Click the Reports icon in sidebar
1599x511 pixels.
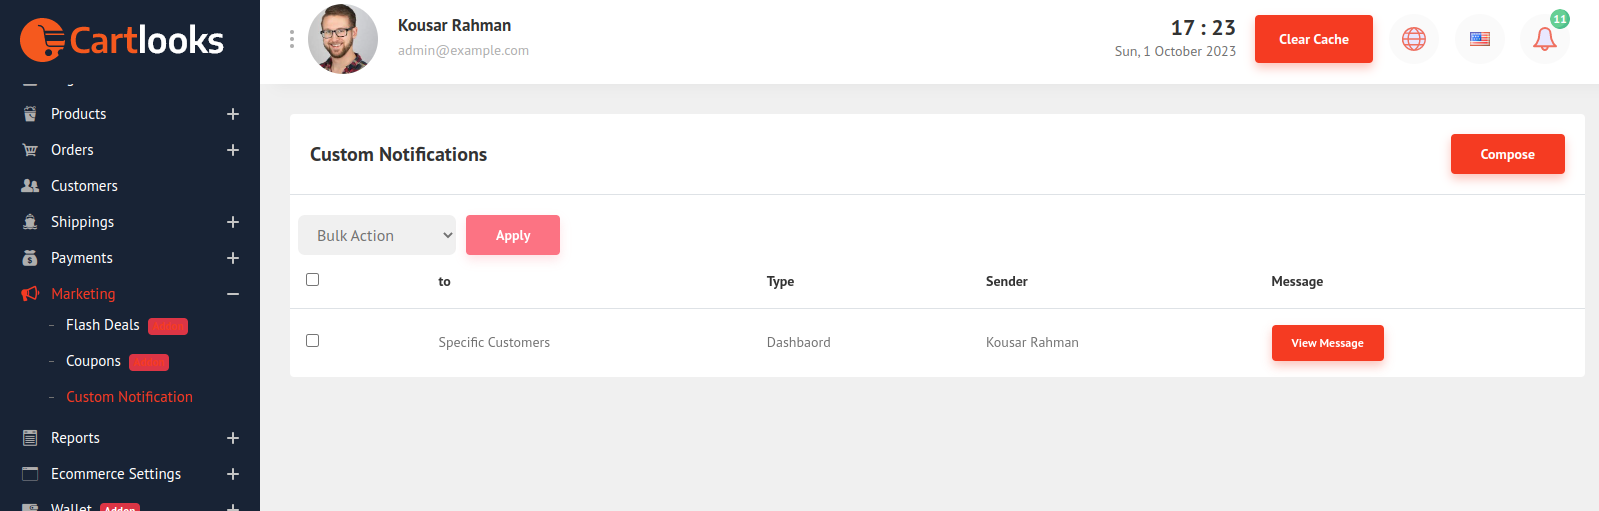pos(30,438)
